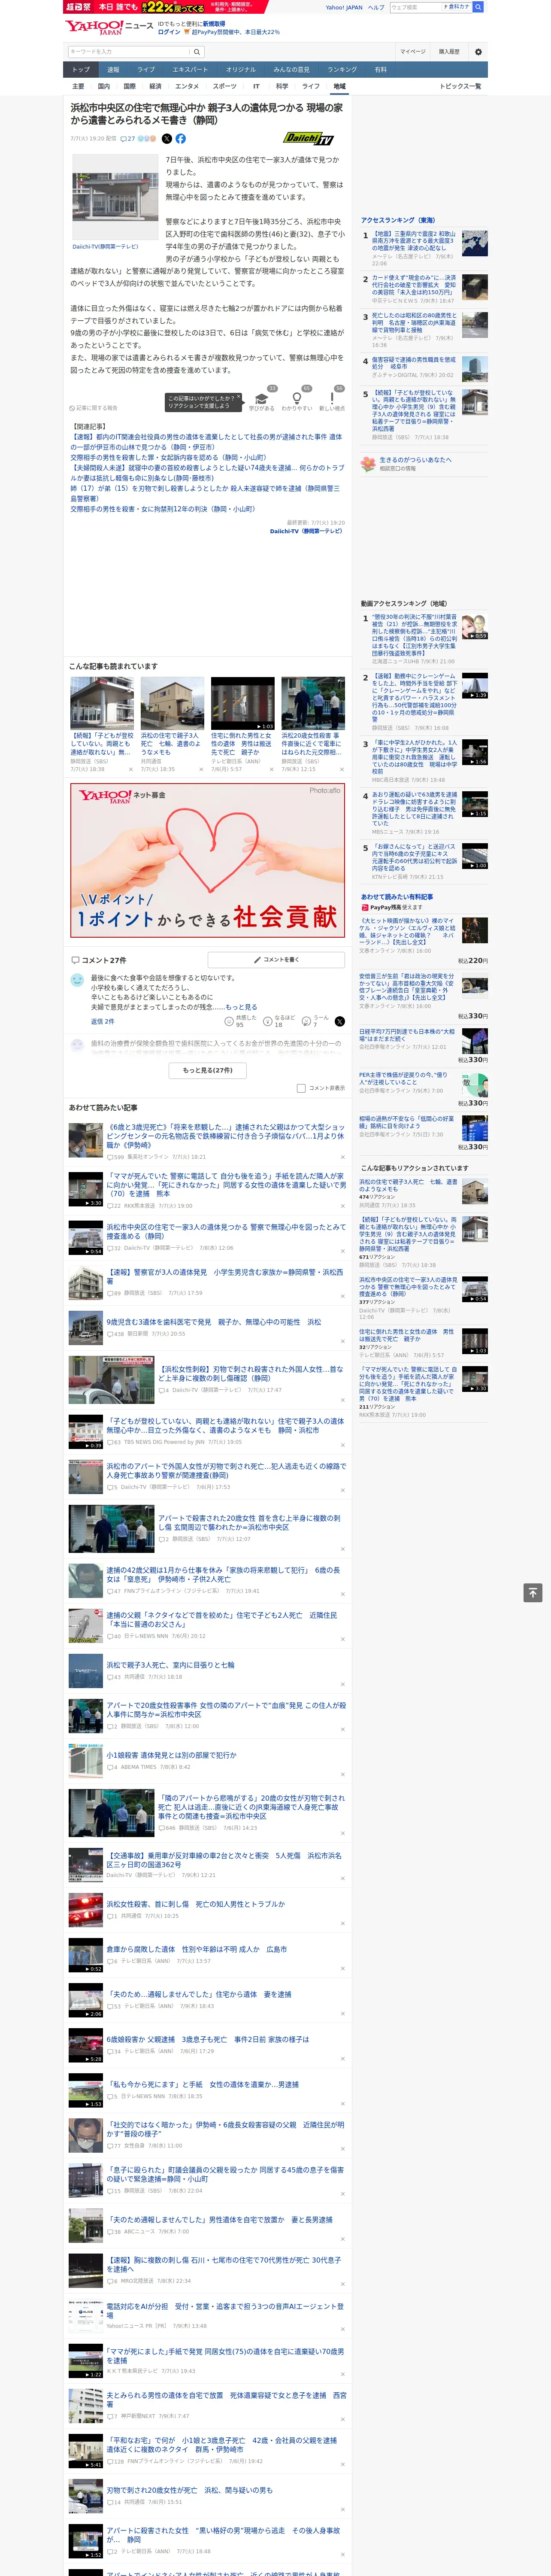Select the トップ navigation tab

tap(81, 69)
